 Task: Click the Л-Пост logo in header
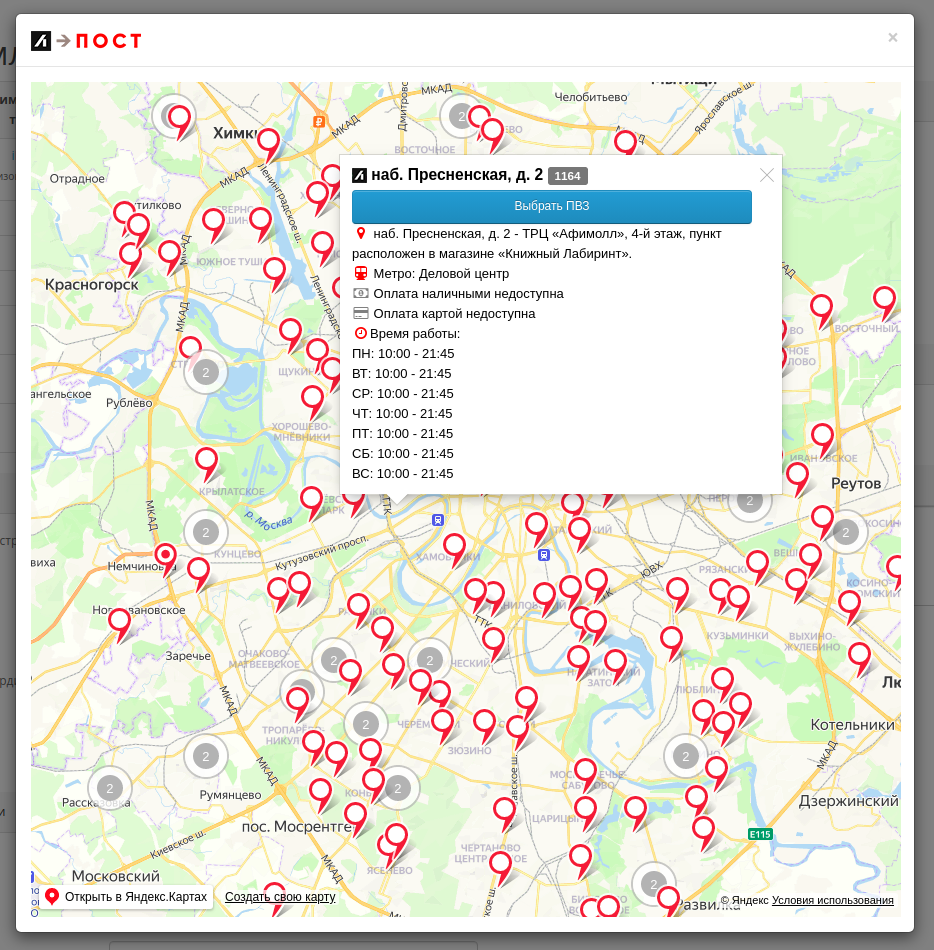tap(86, 41)
